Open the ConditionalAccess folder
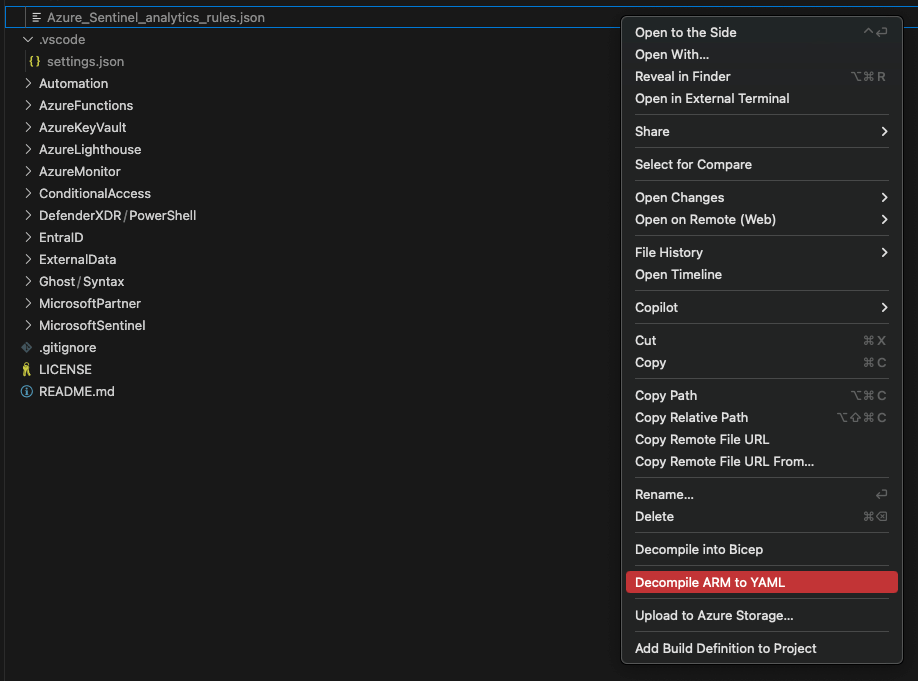 pos(94,194)
